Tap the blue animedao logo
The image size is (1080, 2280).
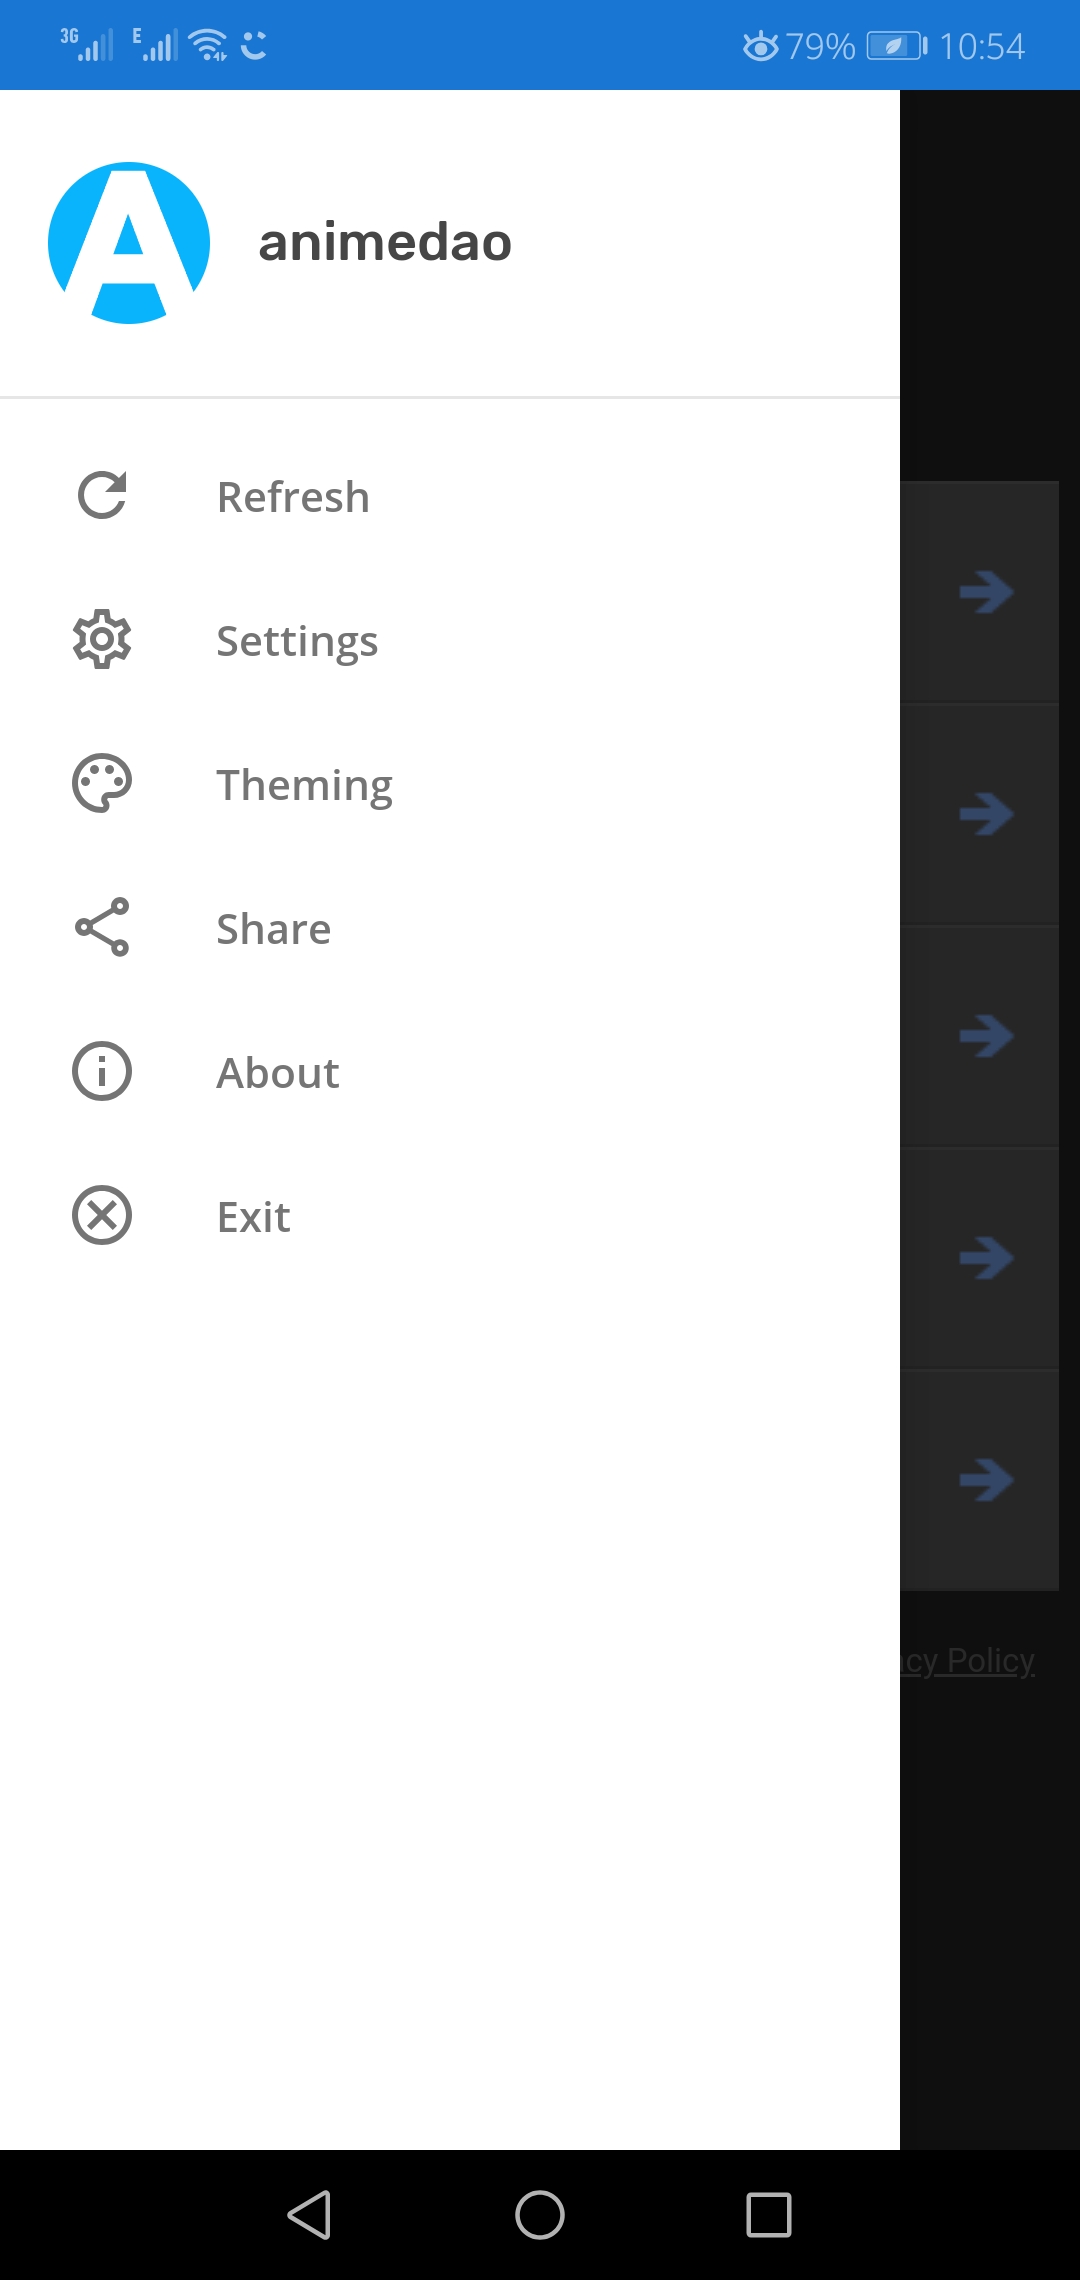pos(129,243)
